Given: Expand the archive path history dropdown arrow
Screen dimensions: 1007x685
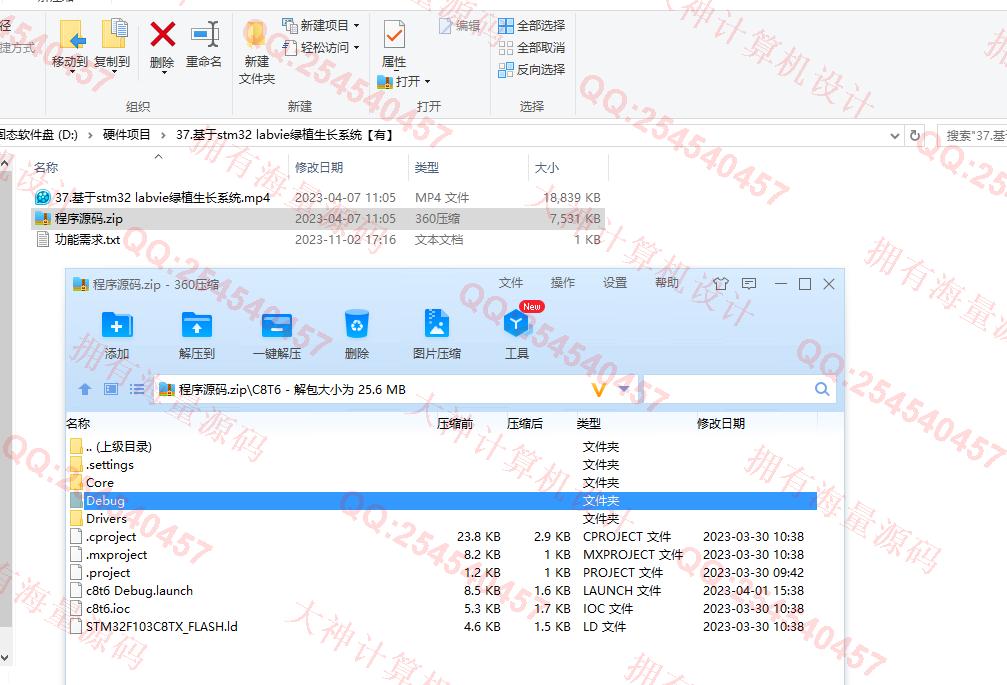Looking at the screenshot, I should tap(624, 389).
